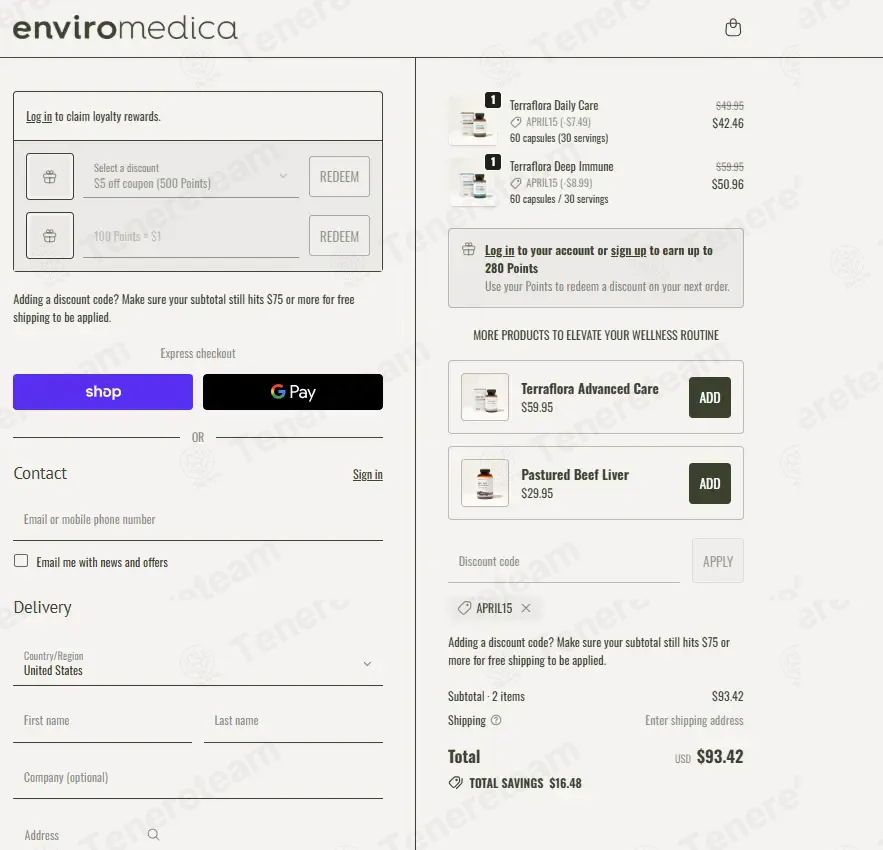Screen dimensions: 883x850
Task: Click the enviromedica logo
Action: coord(125,29)
